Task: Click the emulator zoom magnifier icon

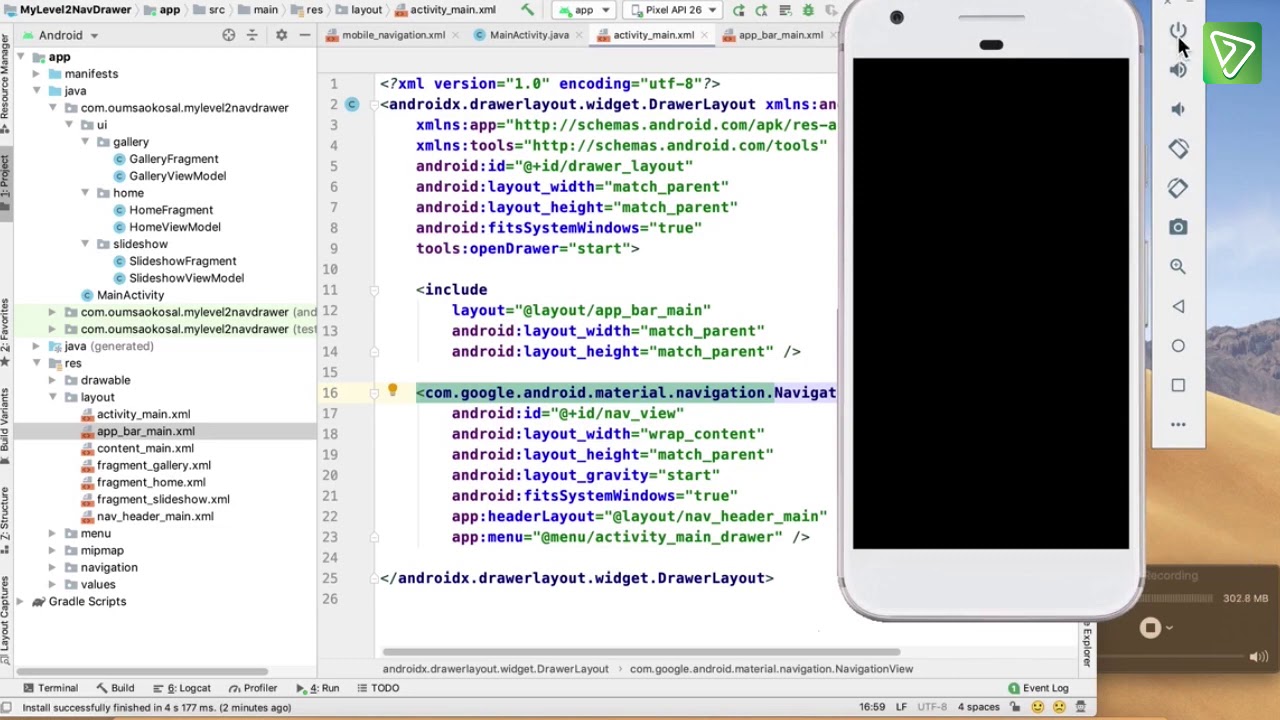Action: point(1178,266)
